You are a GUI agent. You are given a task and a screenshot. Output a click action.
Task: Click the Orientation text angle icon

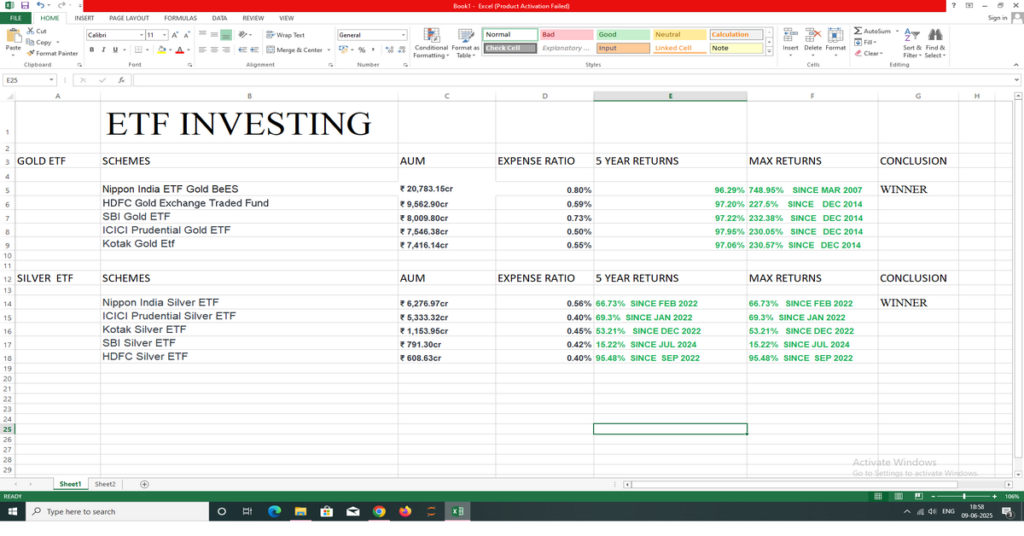pyautogui.click(x=243, y=35)
